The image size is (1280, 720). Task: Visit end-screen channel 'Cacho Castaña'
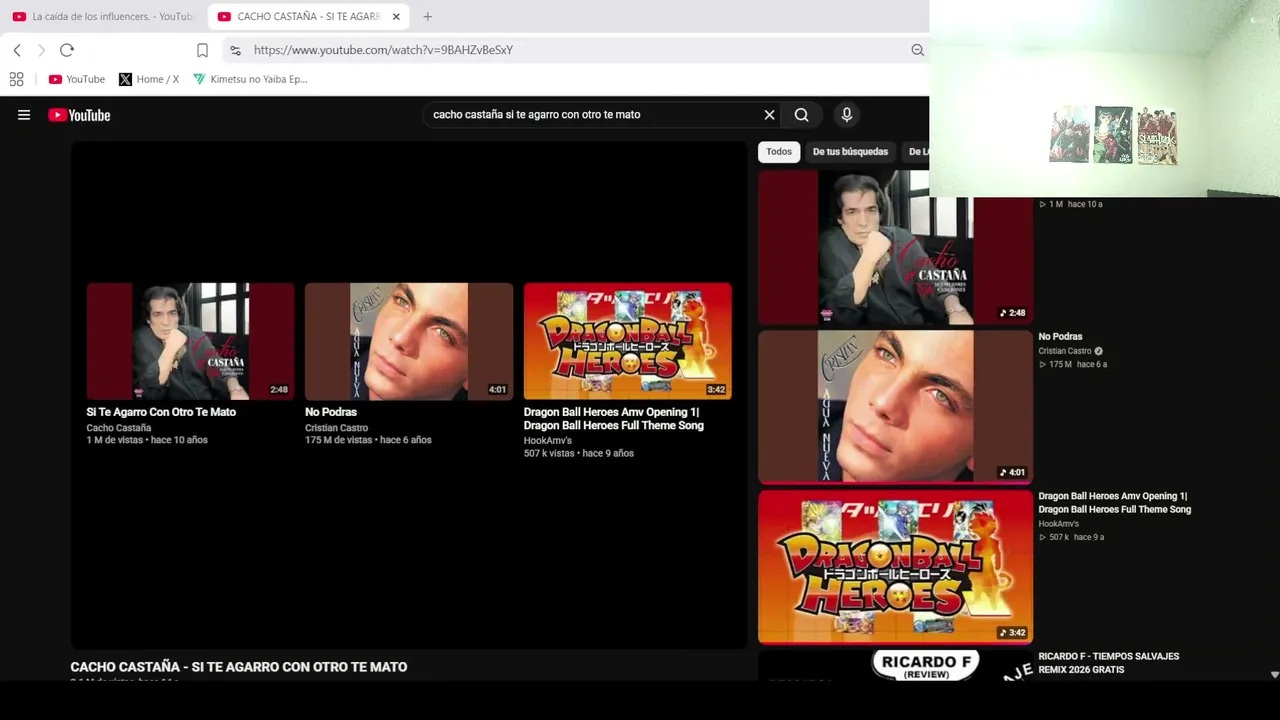pyautogui.click(x=119, y=428)
